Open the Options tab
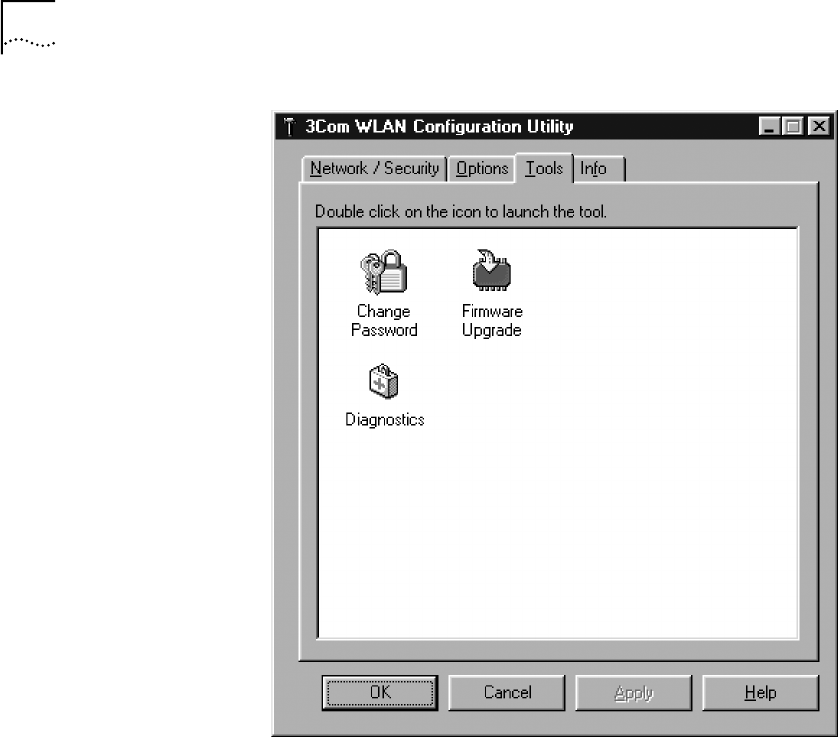The image size is (838, 737). (x=482, y=169)
